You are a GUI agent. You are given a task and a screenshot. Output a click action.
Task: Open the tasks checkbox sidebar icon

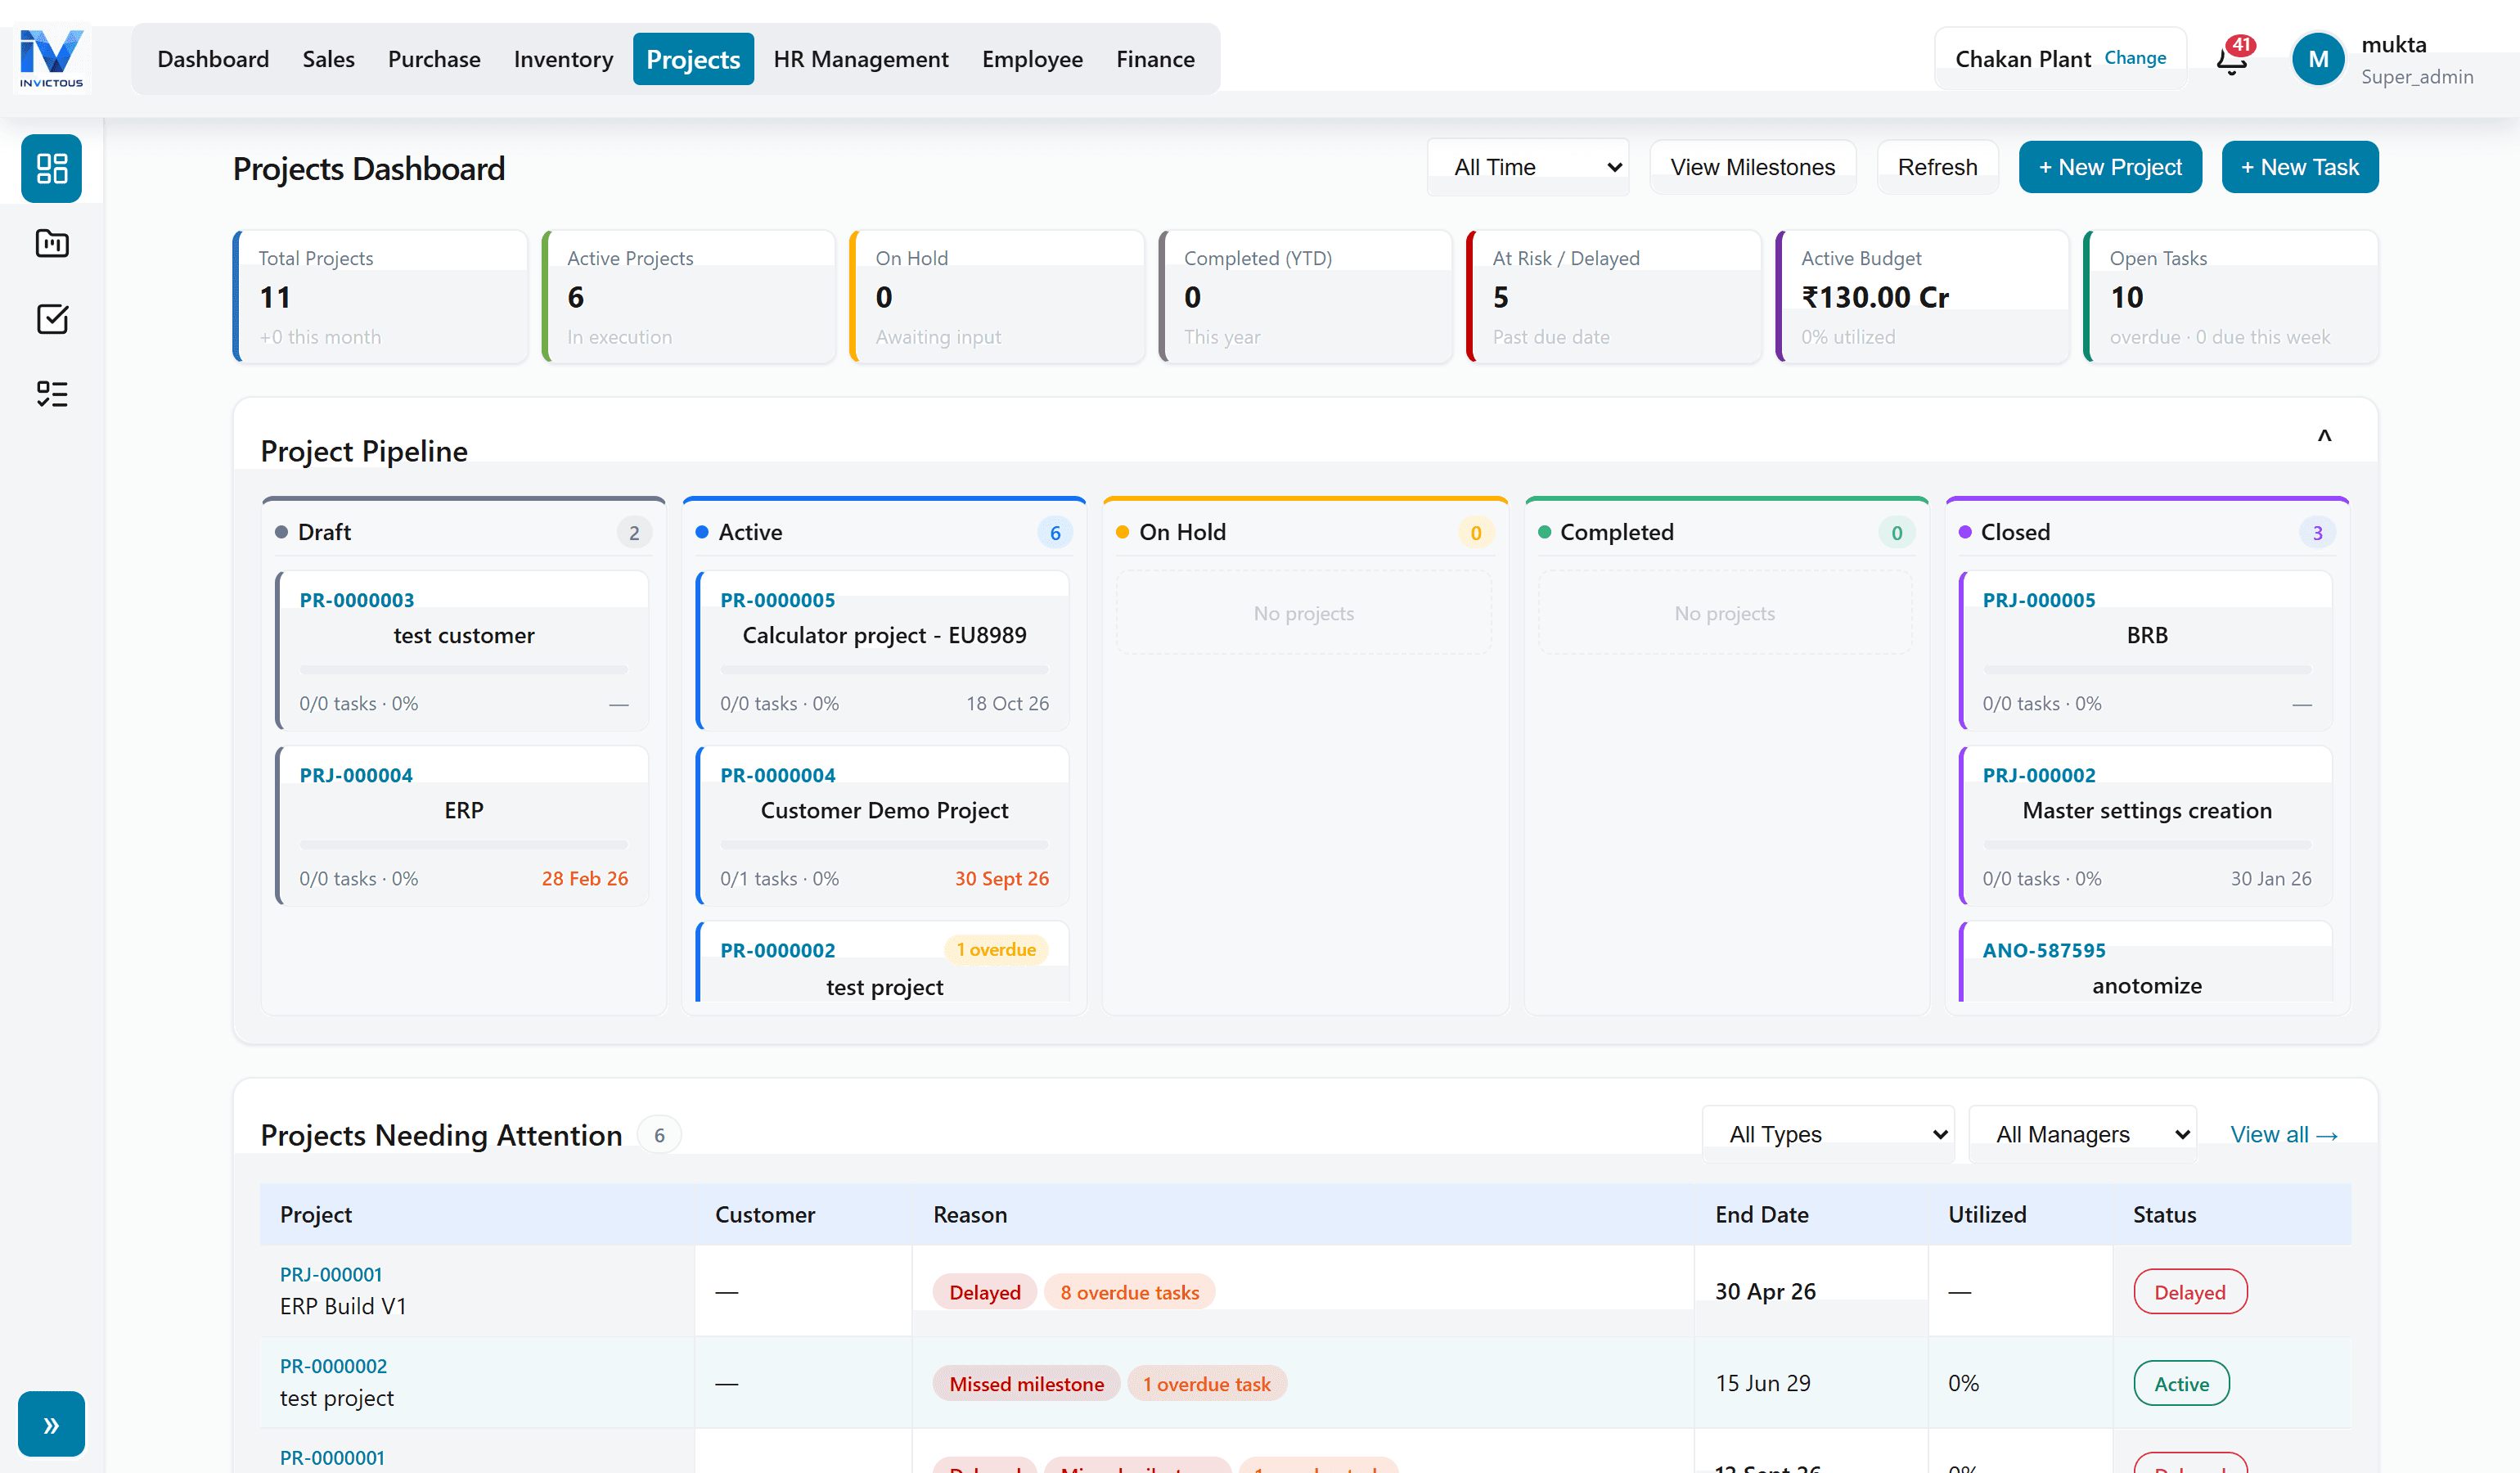click(x=52, y=319)
